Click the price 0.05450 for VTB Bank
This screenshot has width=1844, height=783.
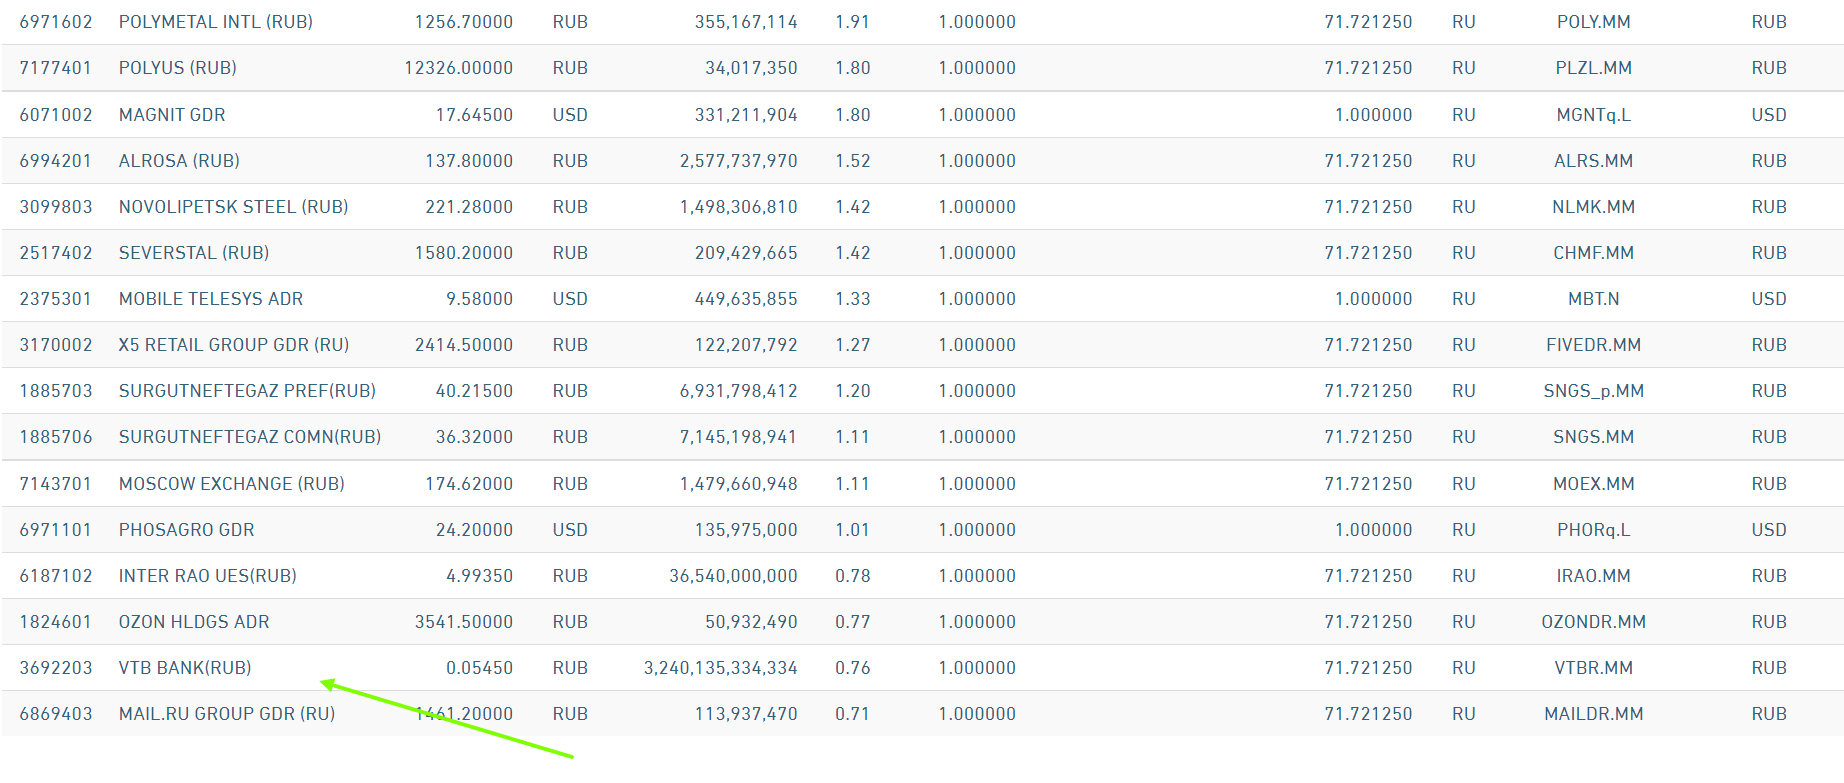tap(480, 668)
